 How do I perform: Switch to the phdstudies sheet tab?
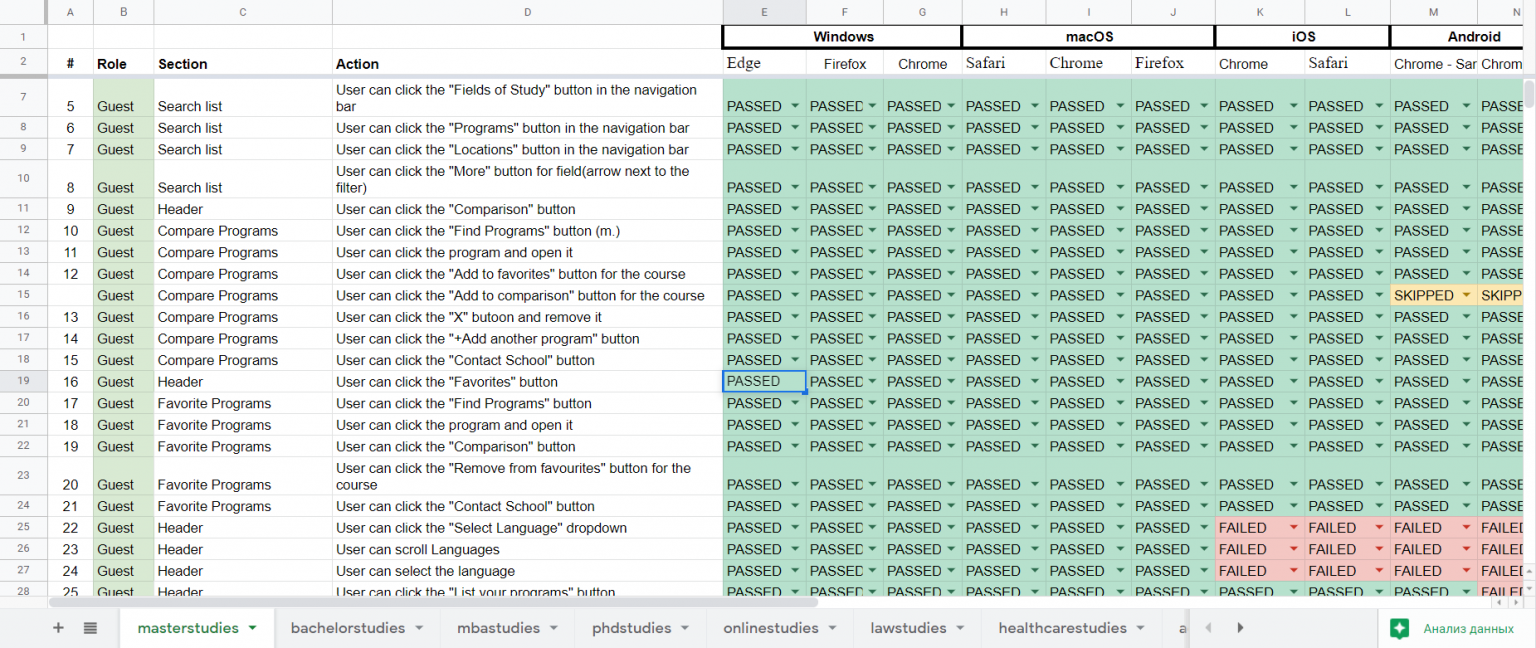point(631,628)
